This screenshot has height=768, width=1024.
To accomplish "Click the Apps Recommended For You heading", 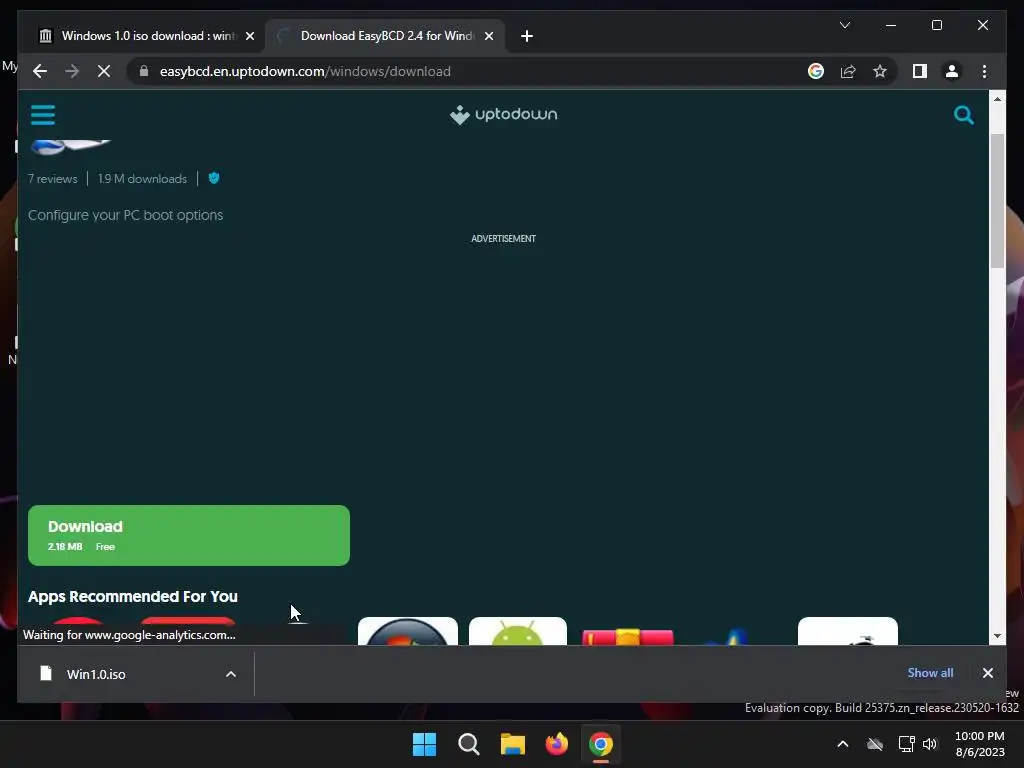I will pyautogui.click(x=133, y=596).
